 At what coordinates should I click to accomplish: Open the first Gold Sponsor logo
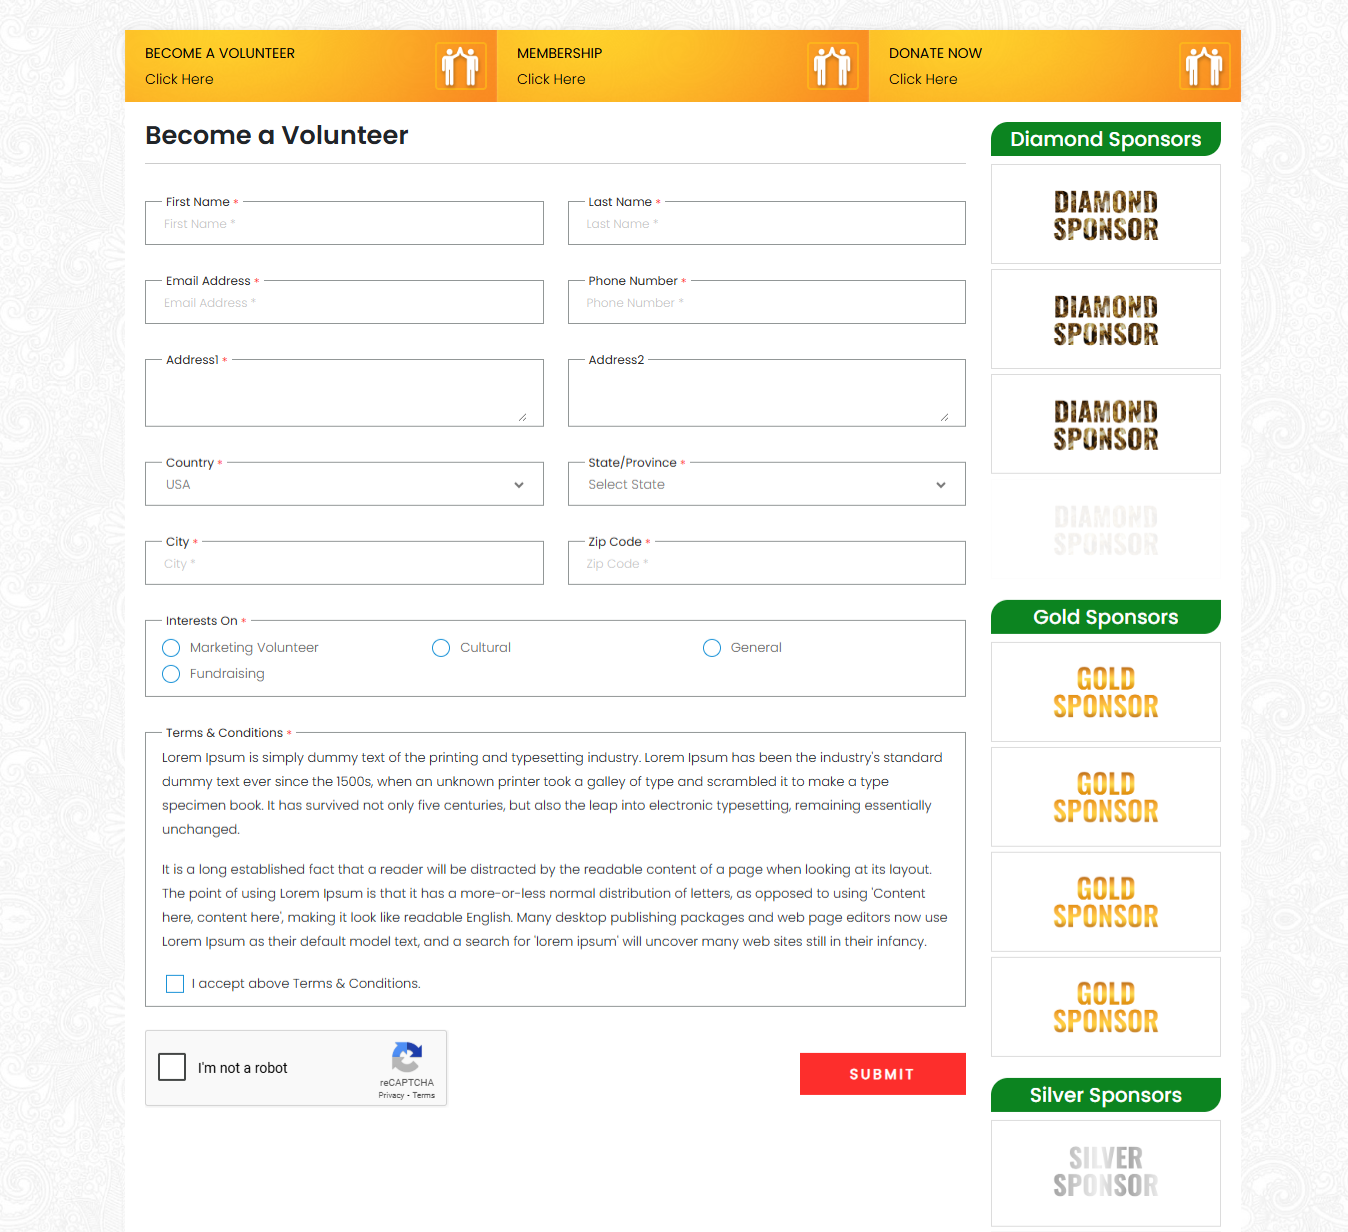coord(1105,693)
